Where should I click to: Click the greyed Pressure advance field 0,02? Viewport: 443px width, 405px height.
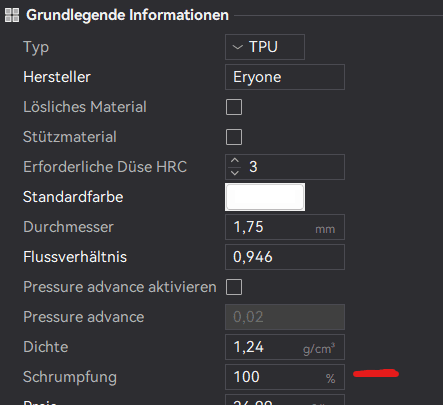285,317
